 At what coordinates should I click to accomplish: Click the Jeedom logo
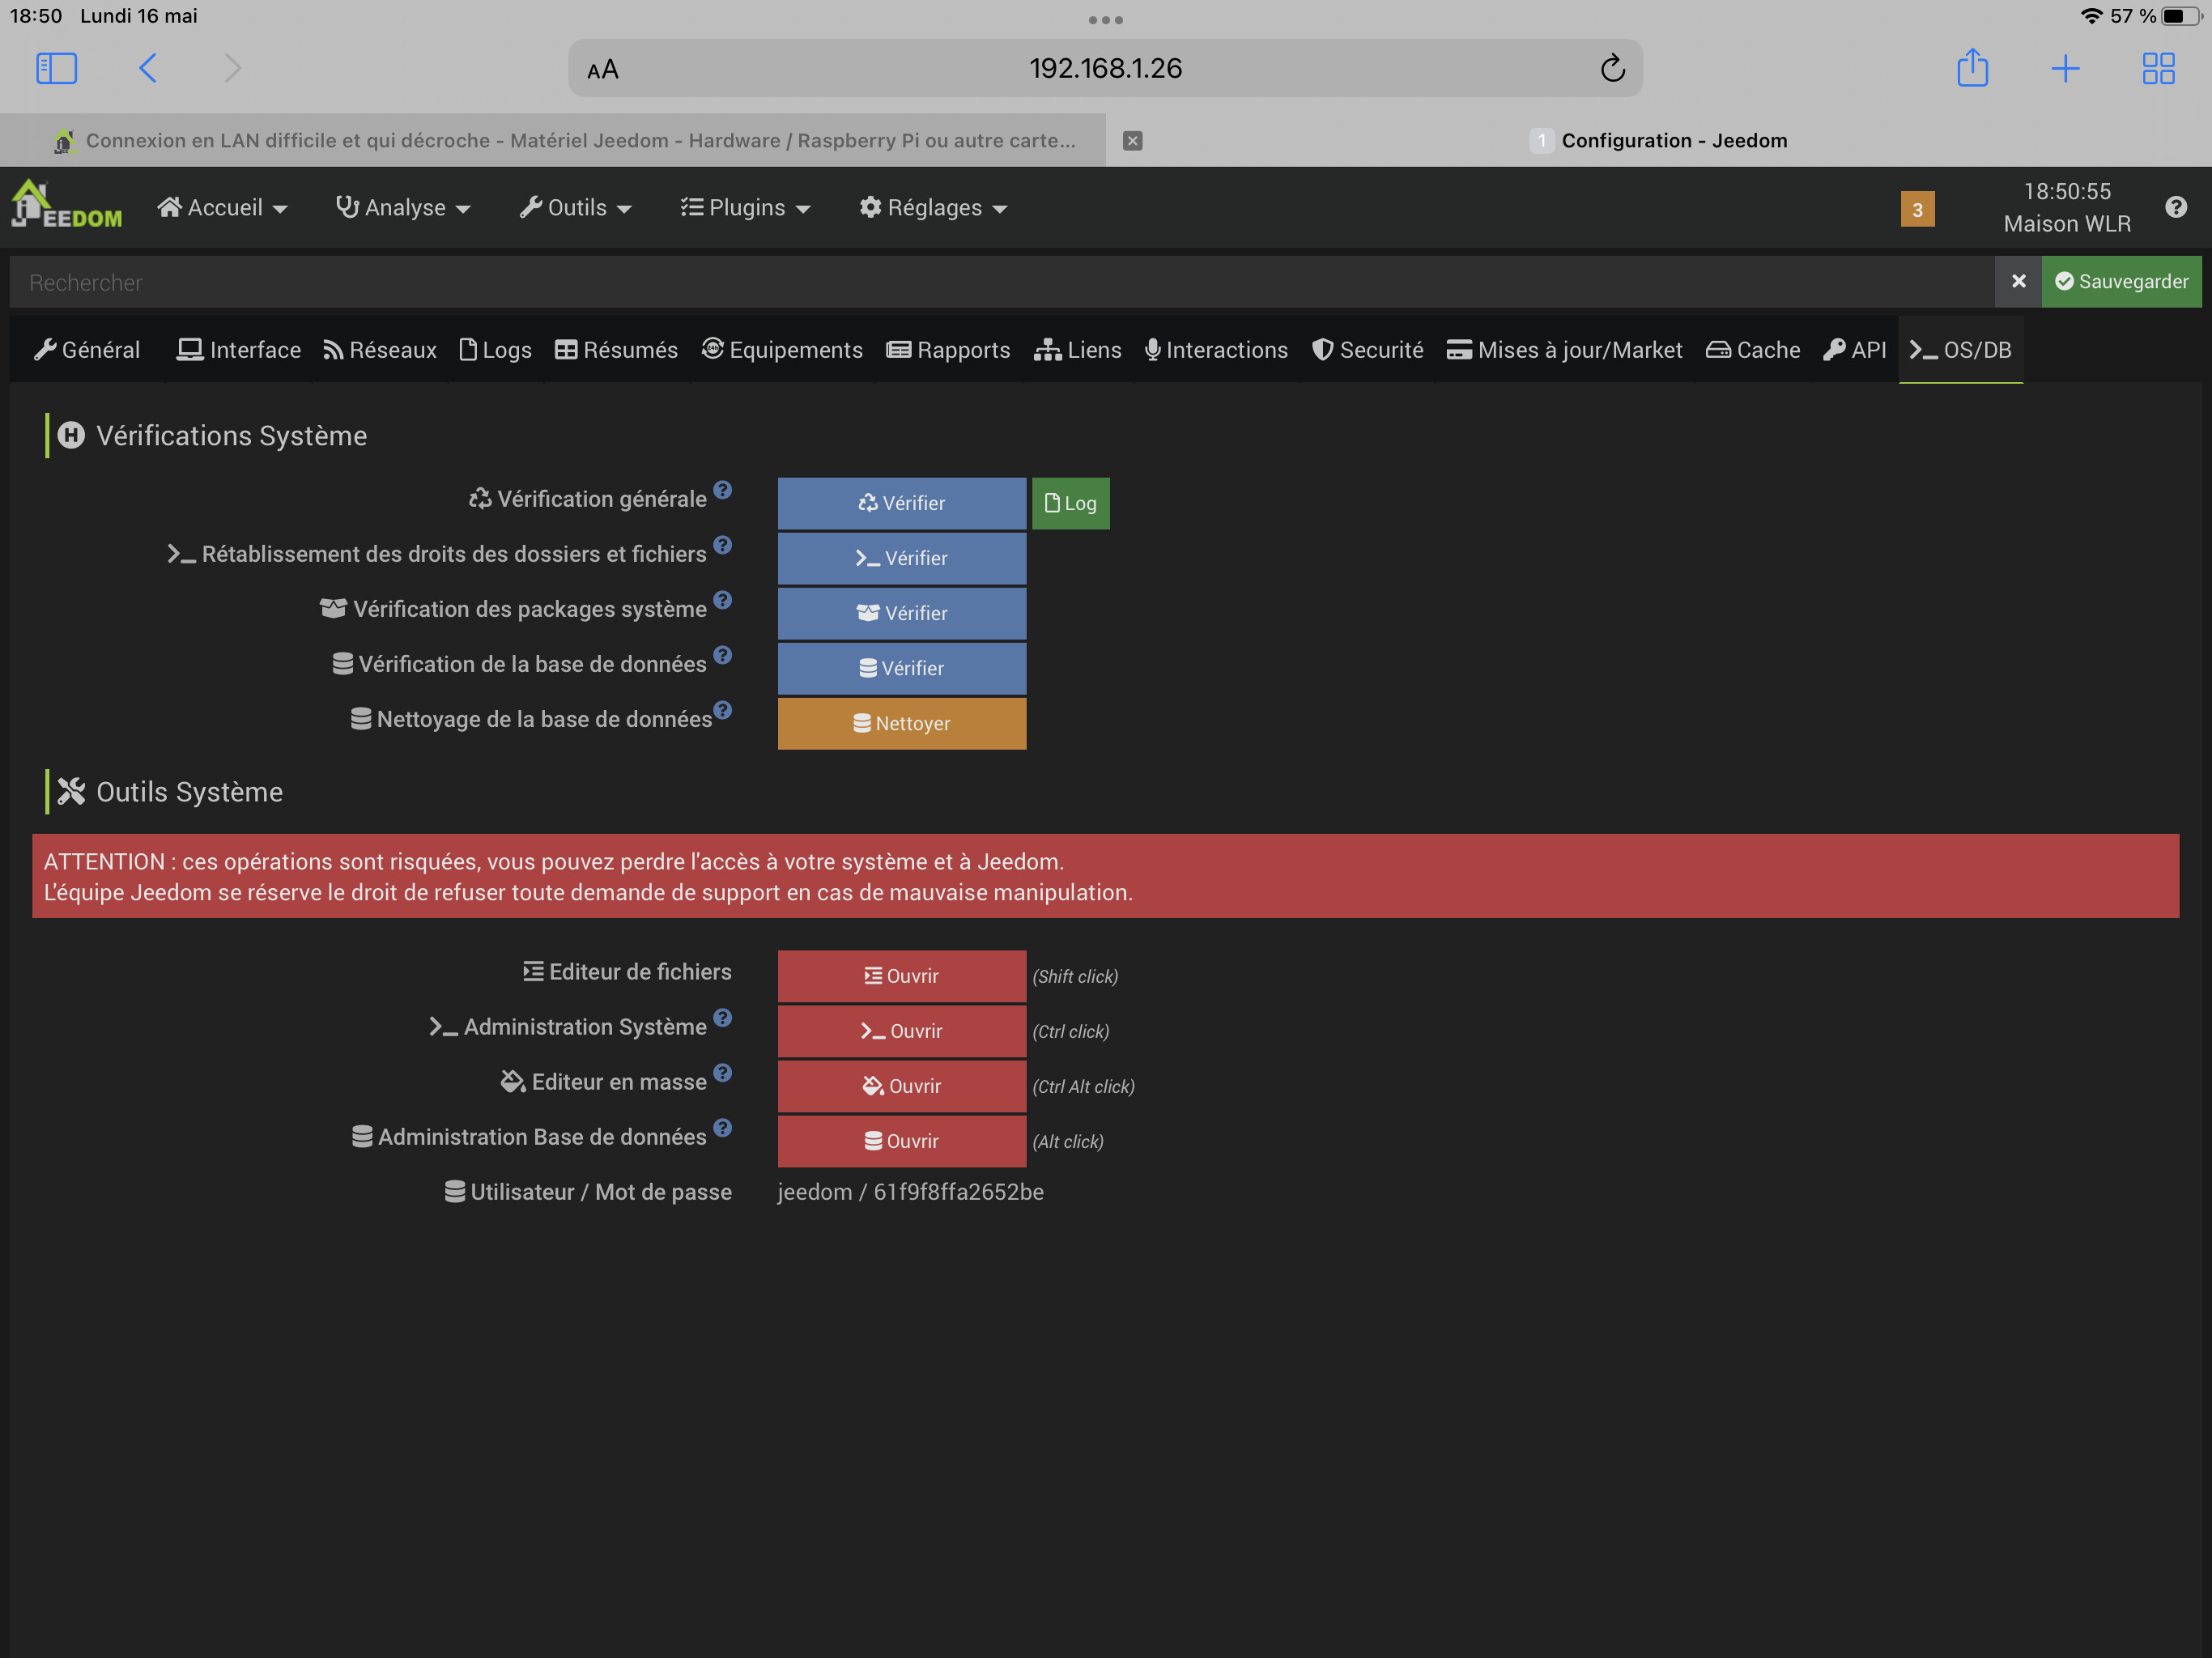[66, 207]
